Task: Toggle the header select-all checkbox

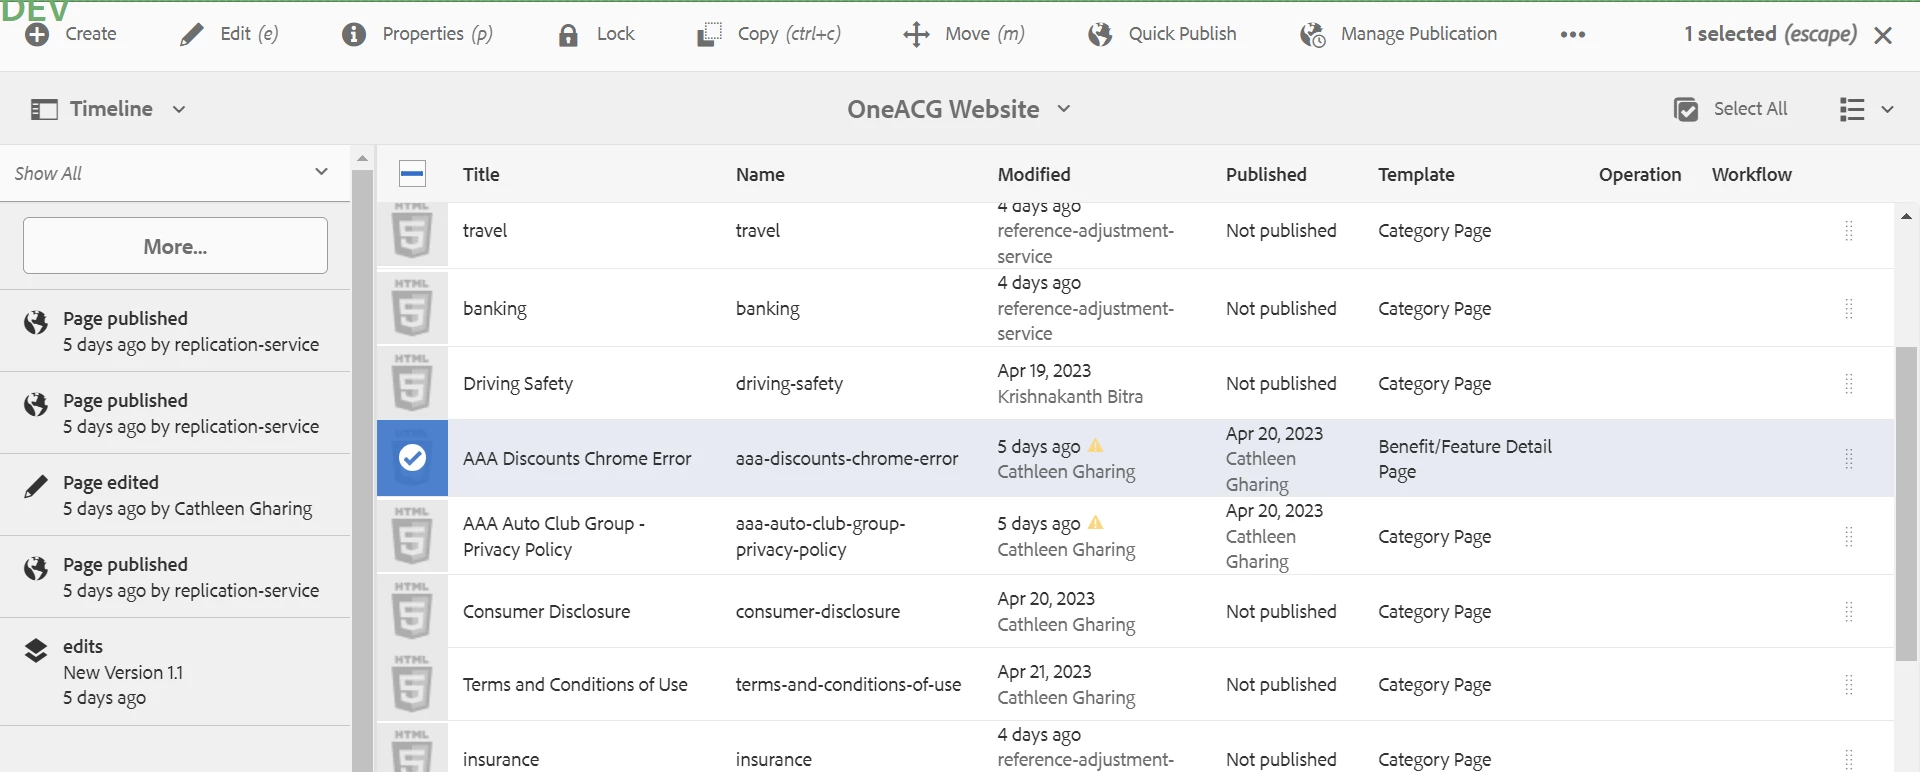Action: (x=412, y=174)
